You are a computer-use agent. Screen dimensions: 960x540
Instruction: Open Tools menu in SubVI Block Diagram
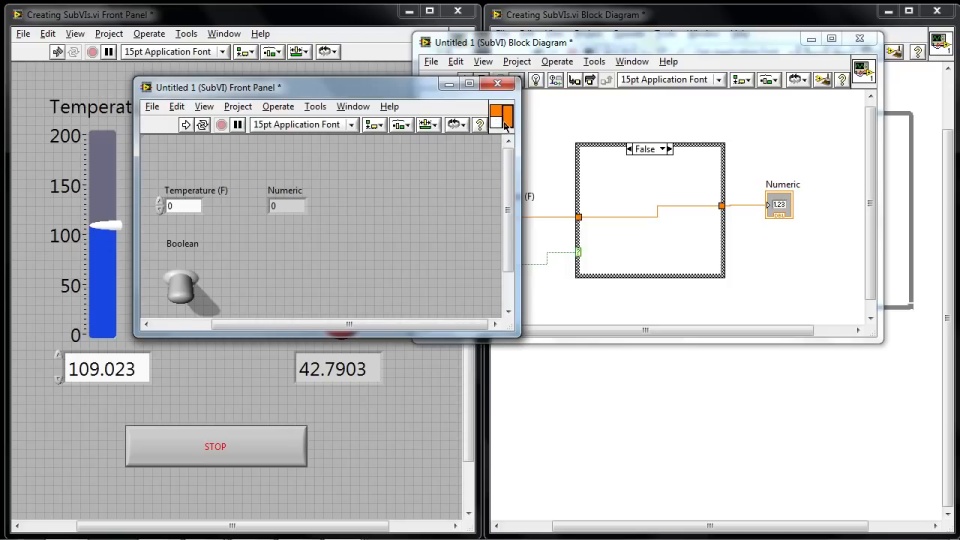point(594,62)
